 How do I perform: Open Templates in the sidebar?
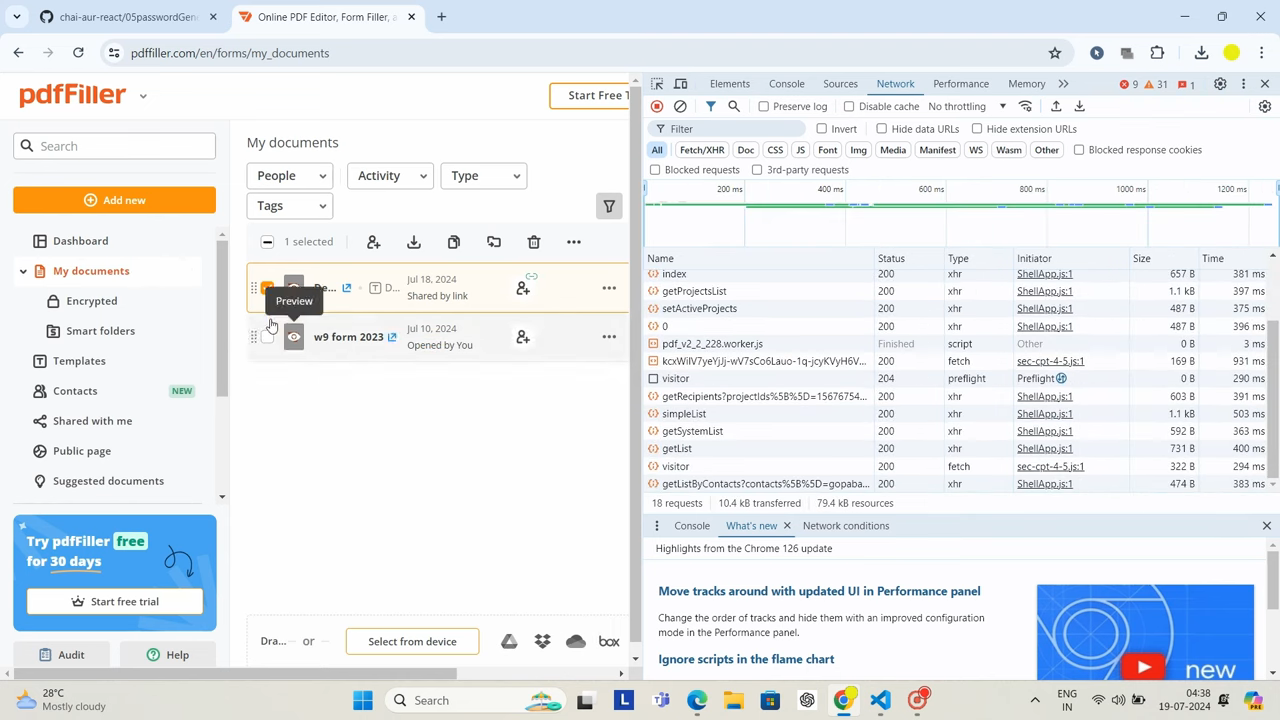(79, 361)
